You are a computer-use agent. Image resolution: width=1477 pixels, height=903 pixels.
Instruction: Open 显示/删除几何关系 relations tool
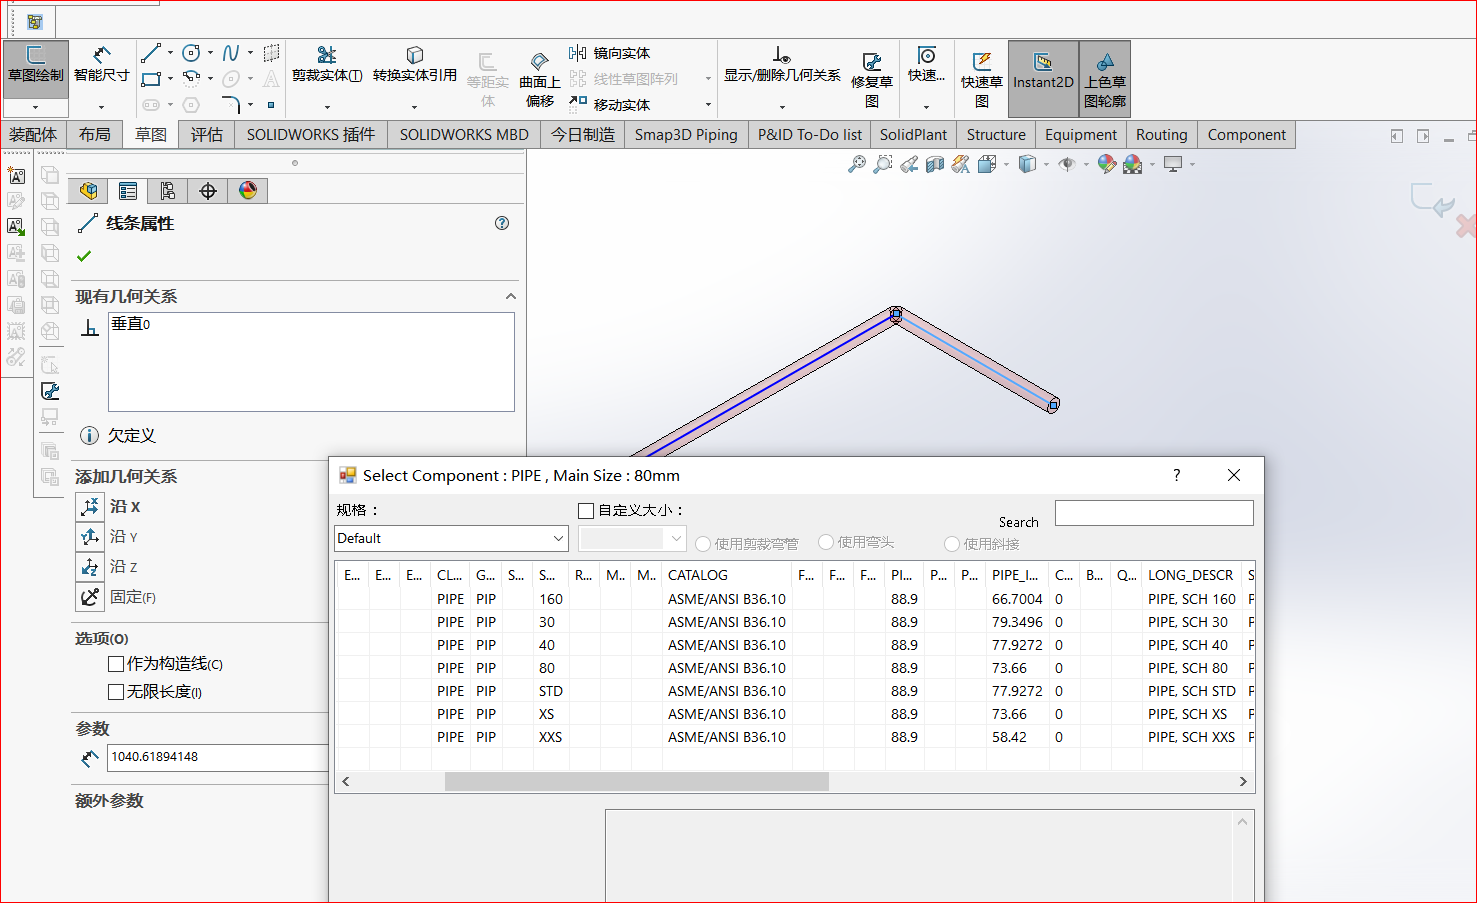coord(782,66)
